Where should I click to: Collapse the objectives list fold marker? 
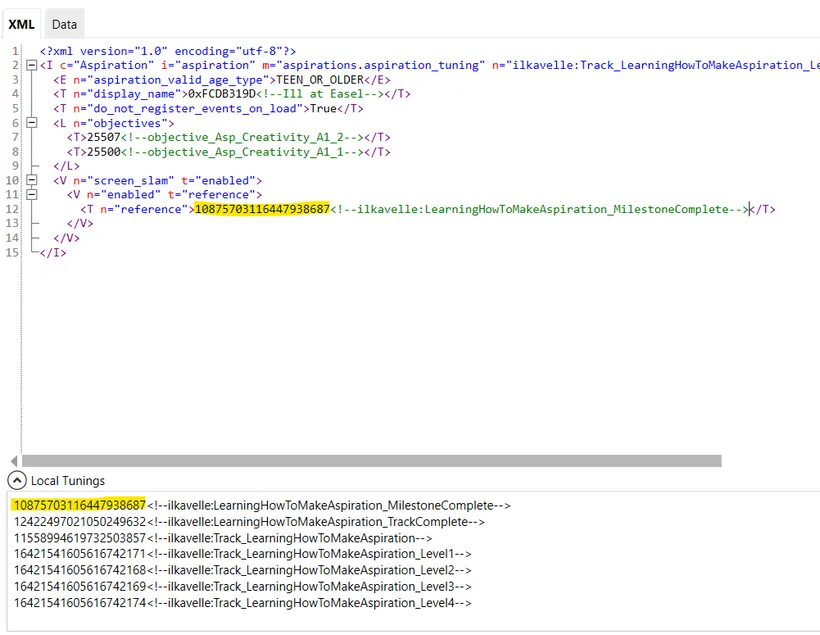pos(31,123)
